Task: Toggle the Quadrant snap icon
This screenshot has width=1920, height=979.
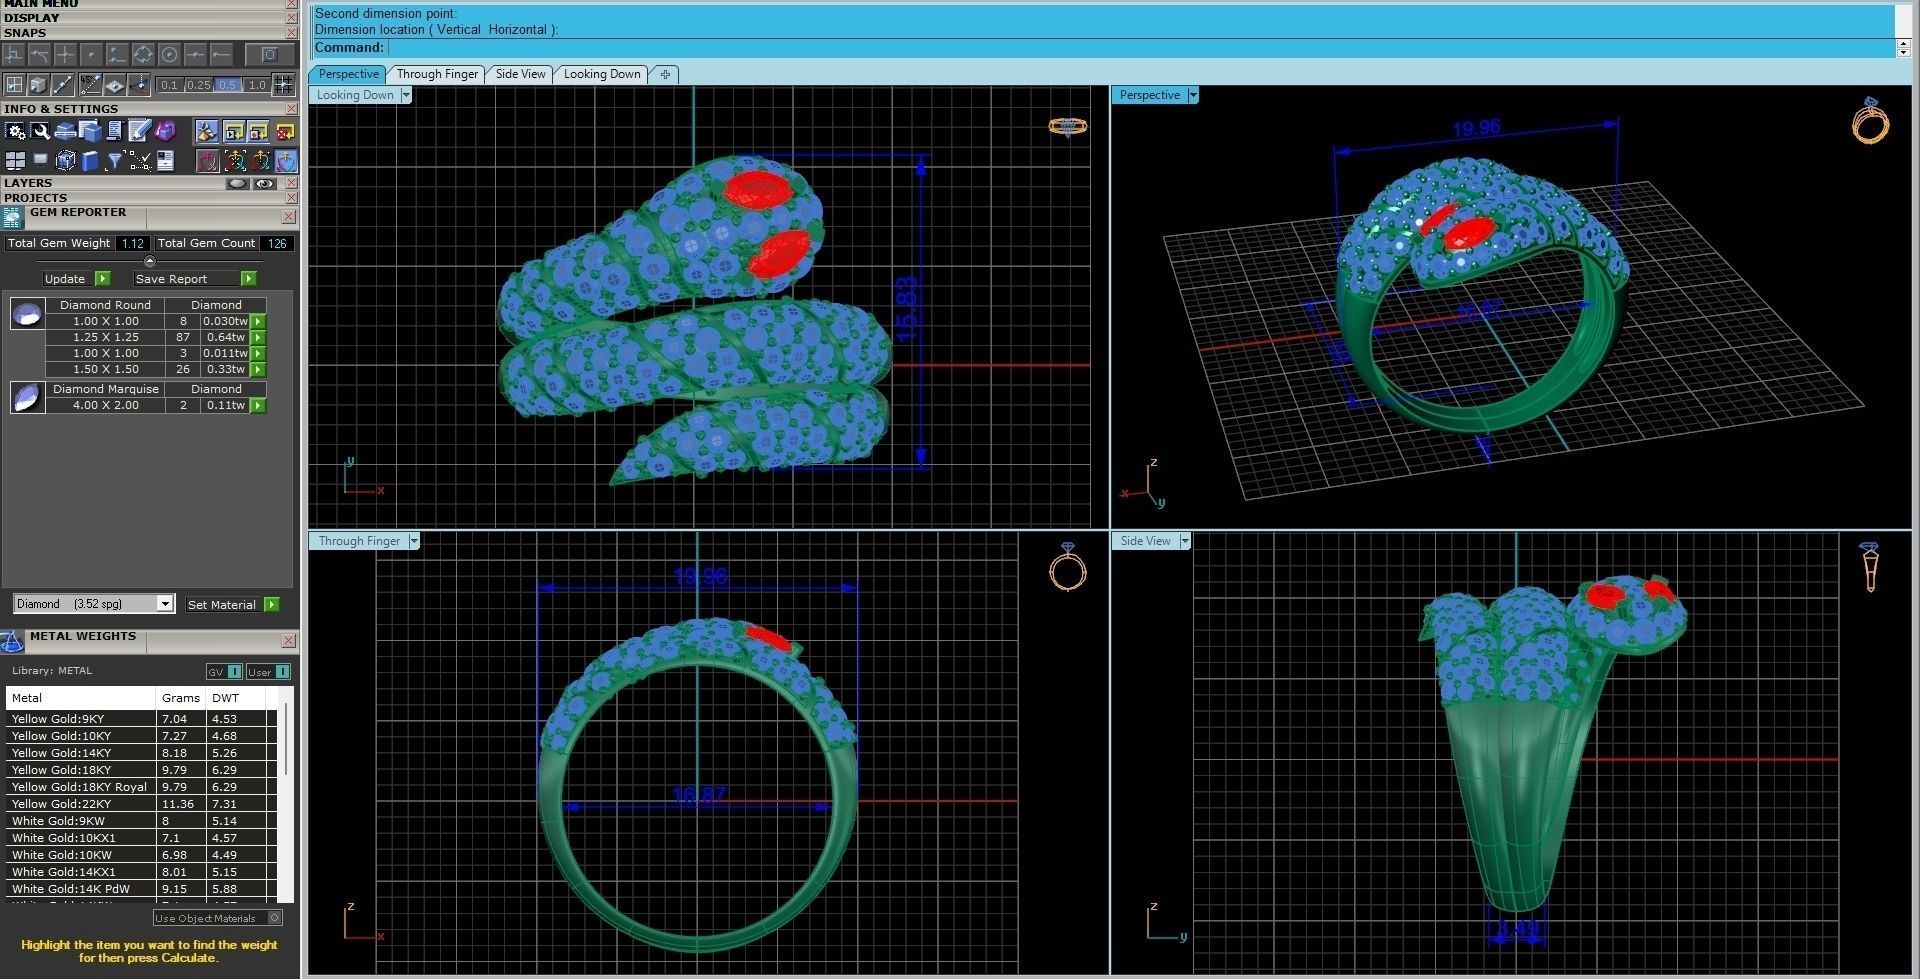Action: tap(143, 55)
